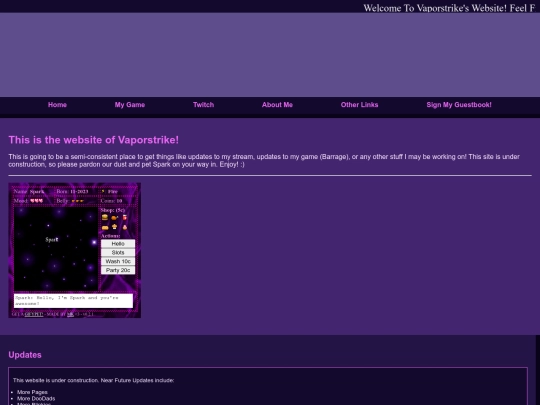Viewport: 540px width, 405px height.
Task: Buy the red drink cup shop item
Action: tap(125, 217)
